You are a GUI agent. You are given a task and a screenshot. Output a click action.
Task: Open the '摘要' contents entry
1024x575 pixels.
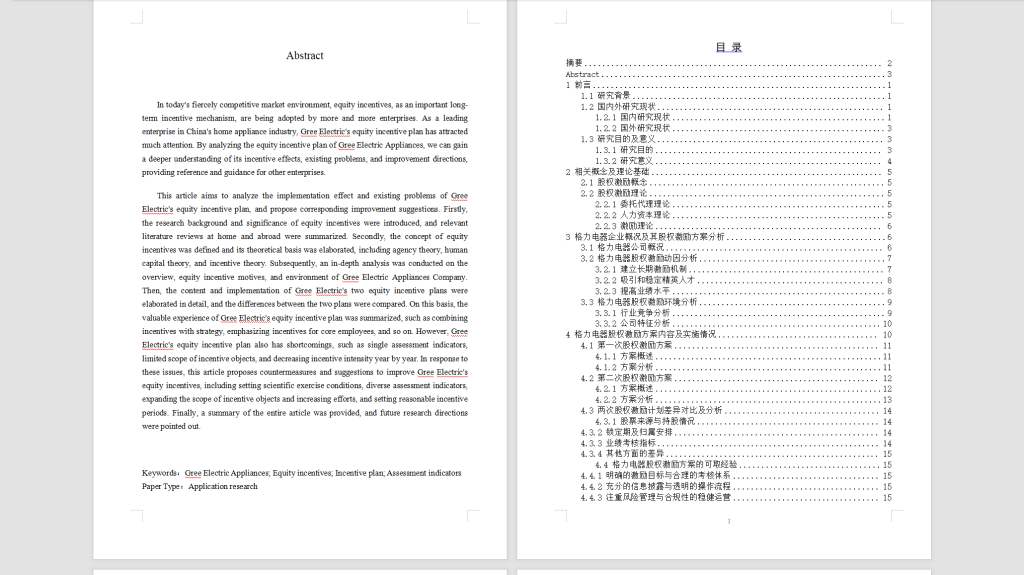click(728, 63)
